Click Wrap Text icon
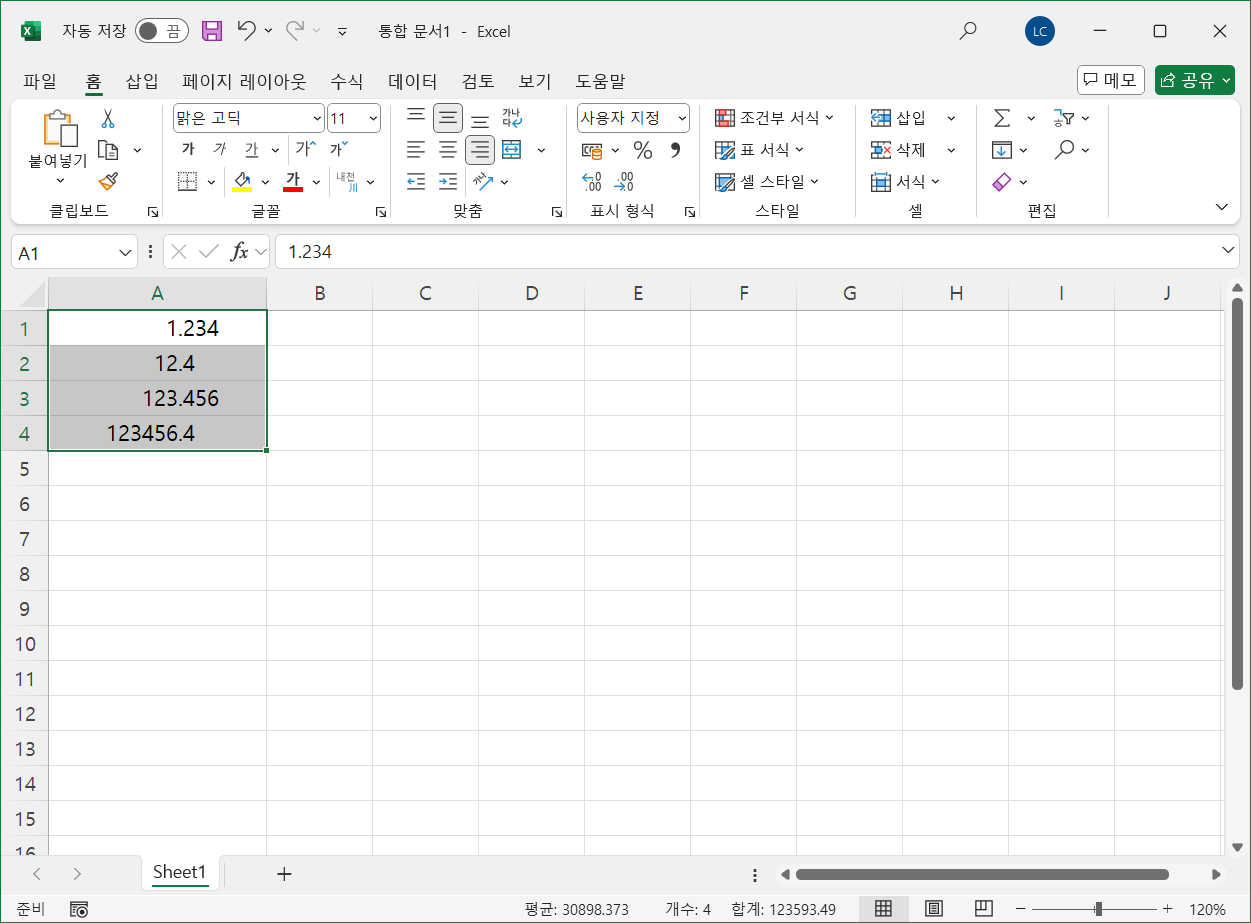1251x923 pixels. [x=511, y=118]
